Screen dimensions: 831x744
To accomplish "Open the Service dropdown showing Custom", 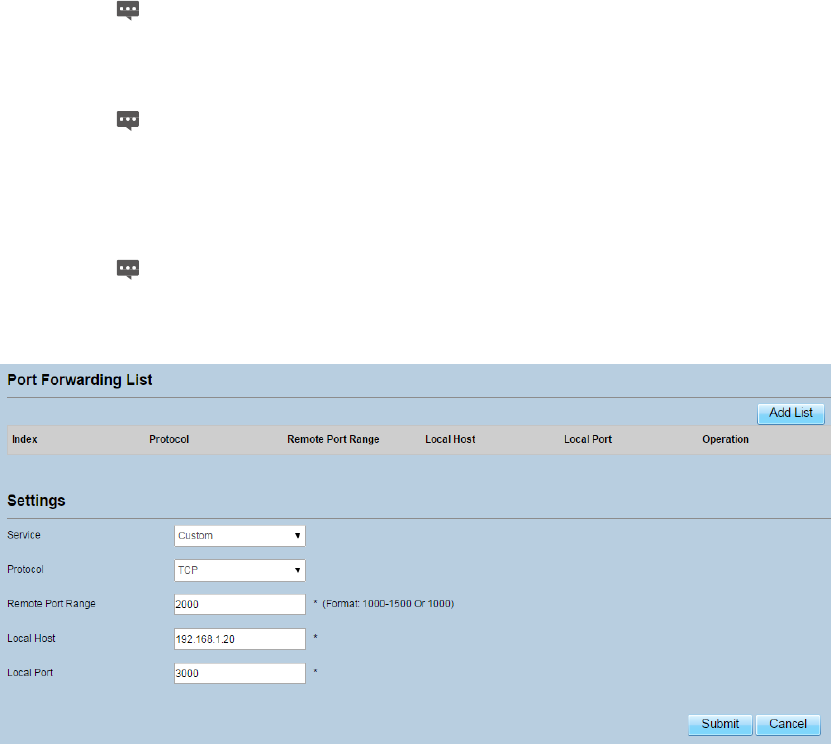I will click(x=240, y=536).
